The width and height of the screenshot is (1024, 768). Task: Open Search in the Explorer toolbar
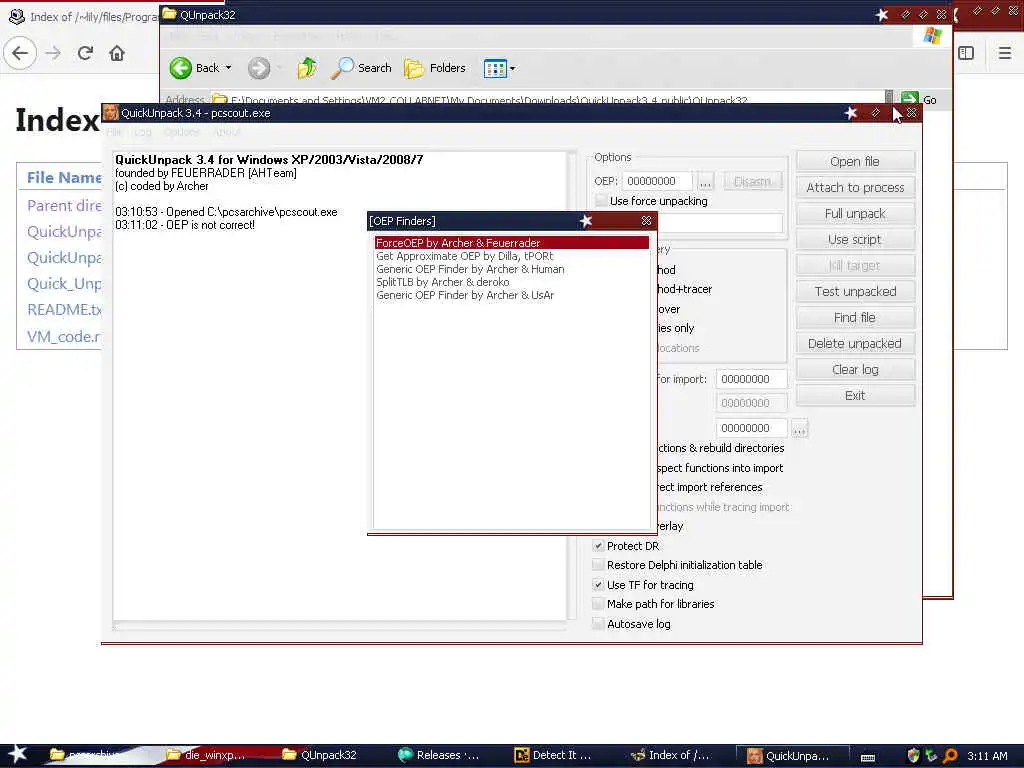coord(361,68)
